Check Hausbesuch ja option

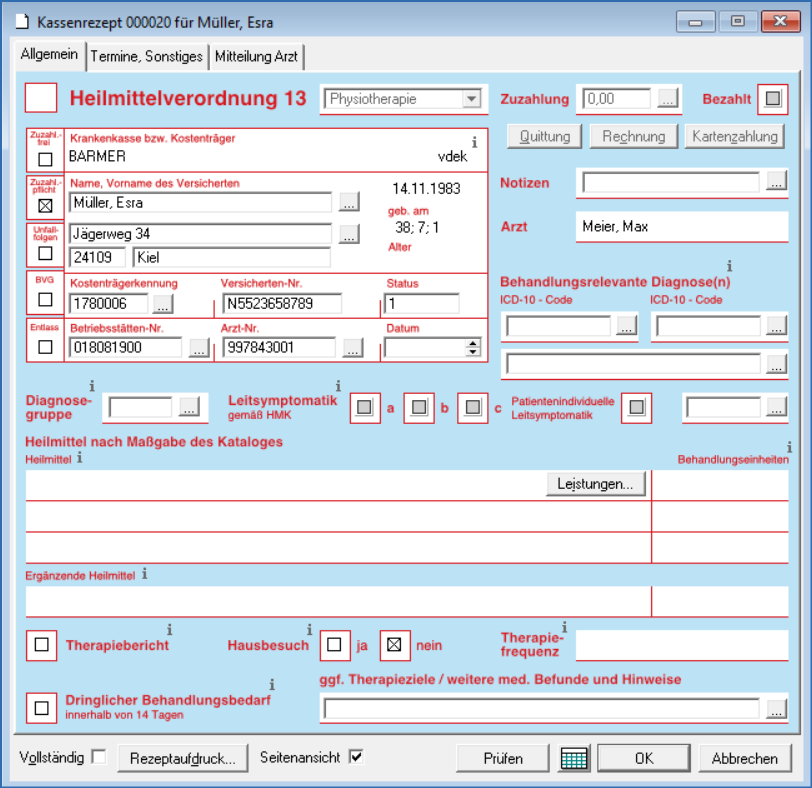tap(334, 645)
